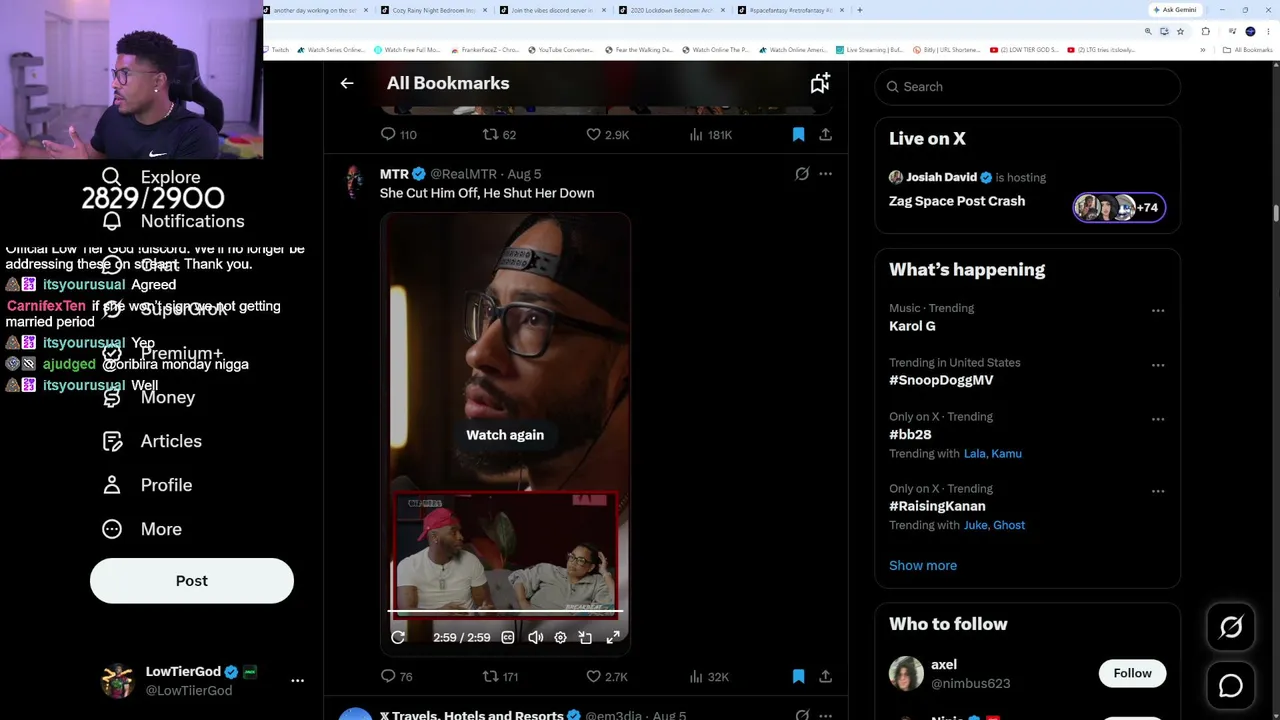1280x720 pixels.
Task: Click the add bookmark folder icon
Action: pos(820,83)
